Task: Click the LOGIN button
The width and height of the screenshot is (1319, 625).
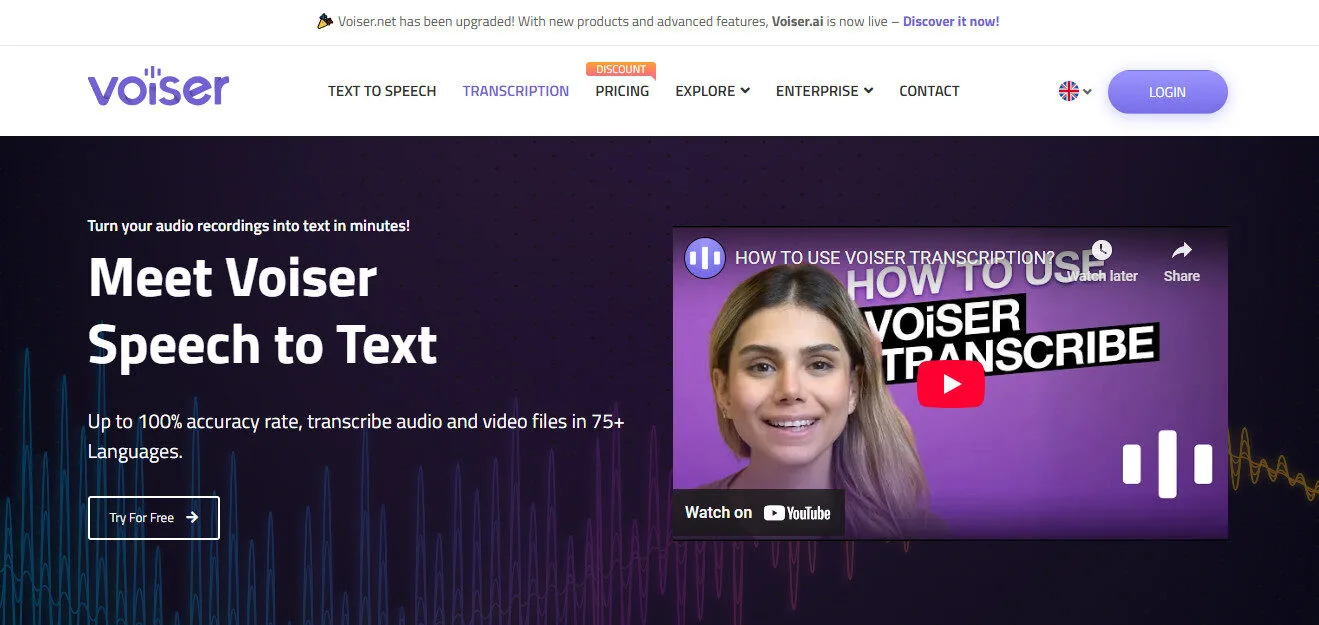Action: click(x=1167, y=91)
